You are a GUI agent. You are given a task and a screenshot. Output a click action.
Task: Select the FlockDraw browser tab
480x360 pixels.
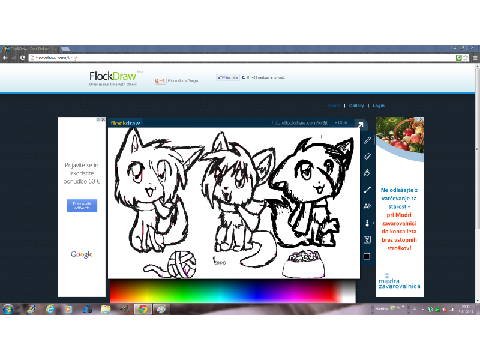coord(31,49)
